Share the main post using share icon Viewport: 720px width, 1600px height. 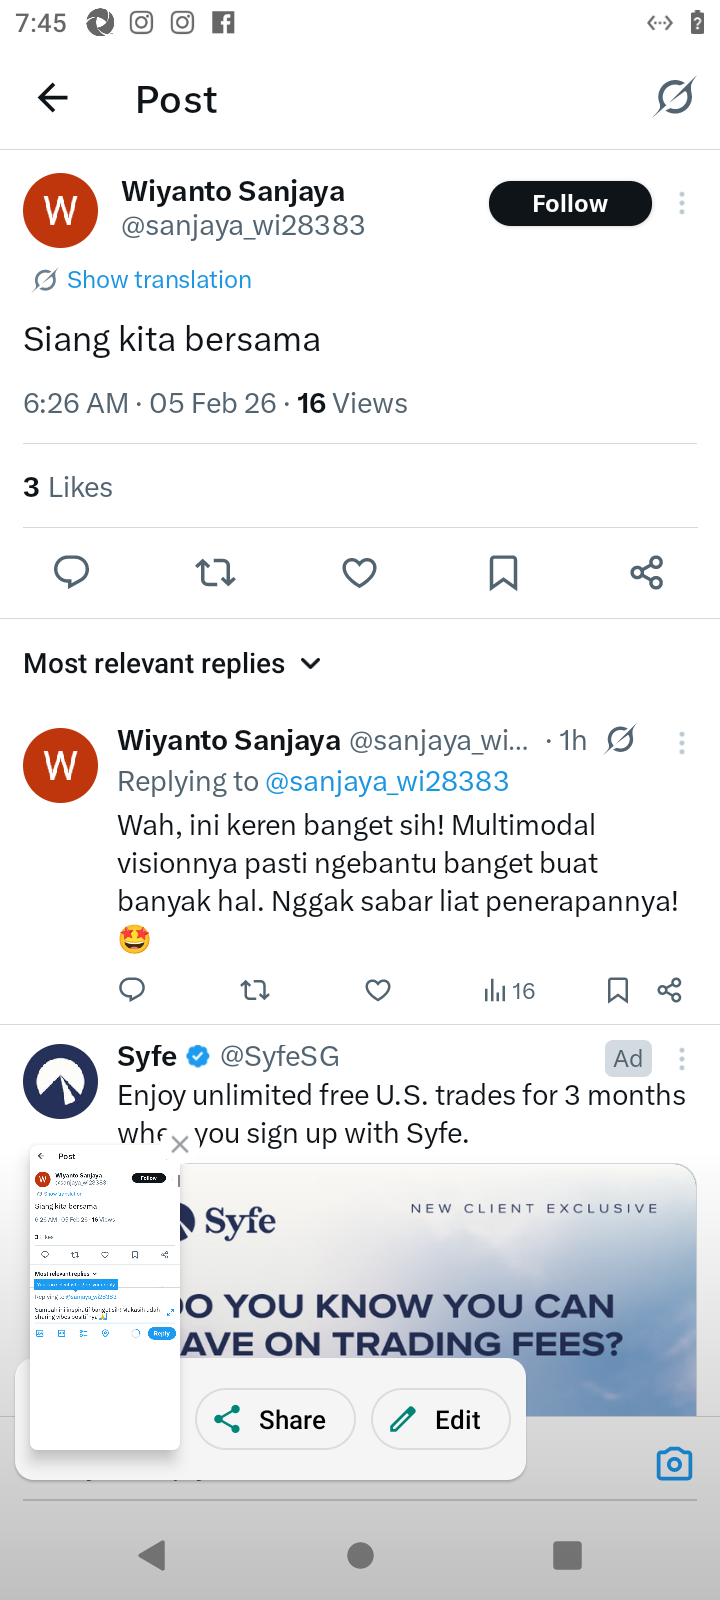coord(647,572)
